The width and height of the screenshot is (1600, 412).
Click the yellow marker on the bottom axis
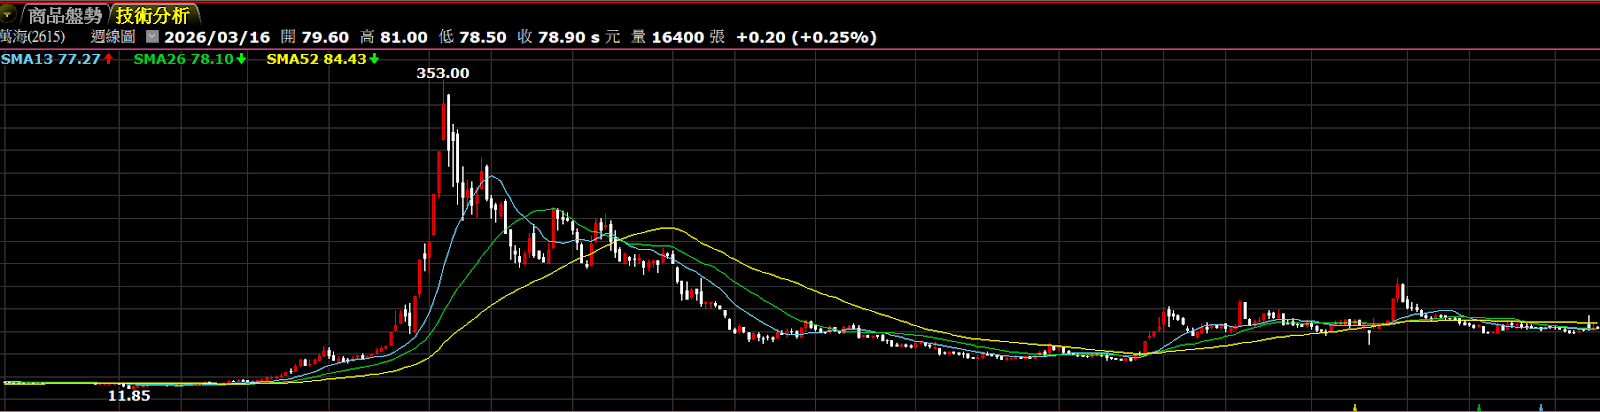click(1354, 407)
